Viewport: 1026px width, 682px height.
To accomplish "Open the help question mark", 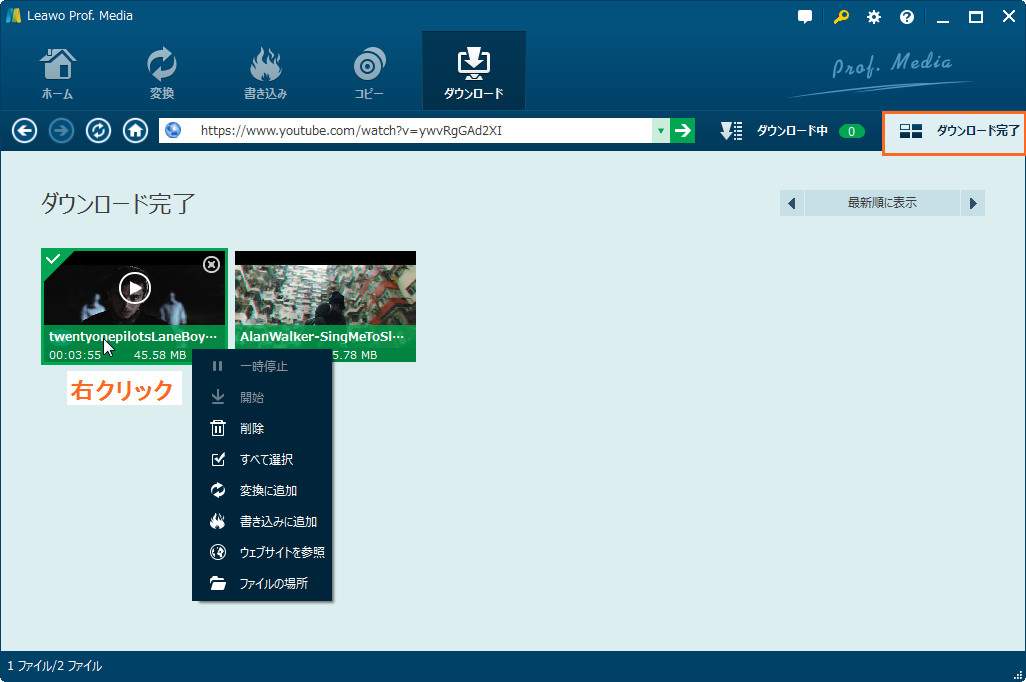I will pyautogui.click(x=907, y=17).
